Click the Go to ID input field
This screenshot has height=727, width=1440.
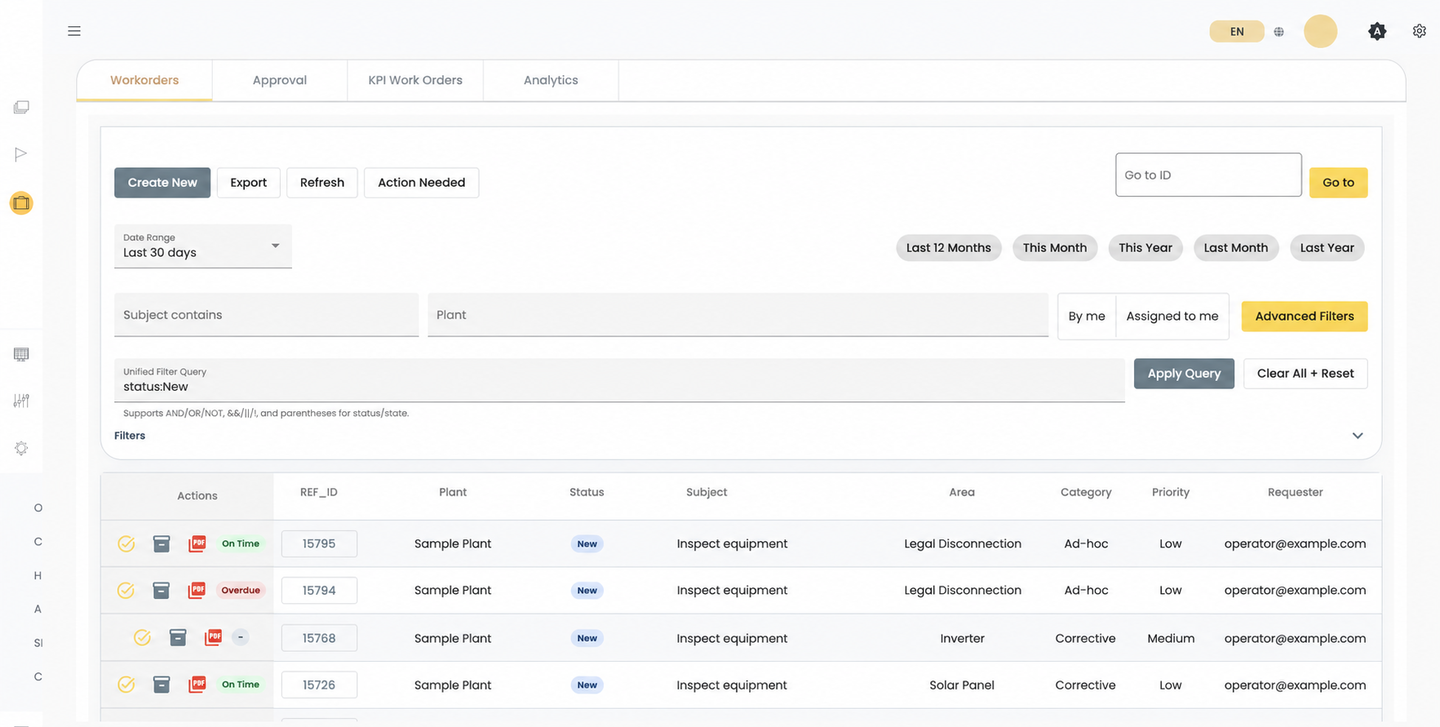[x=1208, y=175]
